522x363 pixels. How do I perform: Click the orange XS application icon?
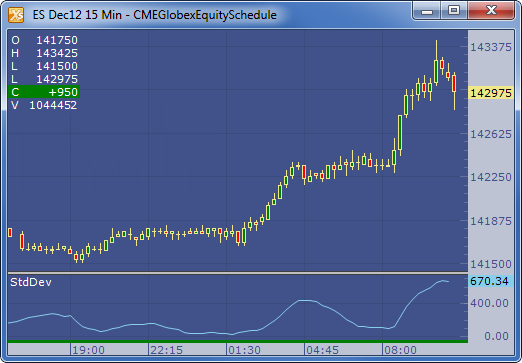(x=16, y=15)
